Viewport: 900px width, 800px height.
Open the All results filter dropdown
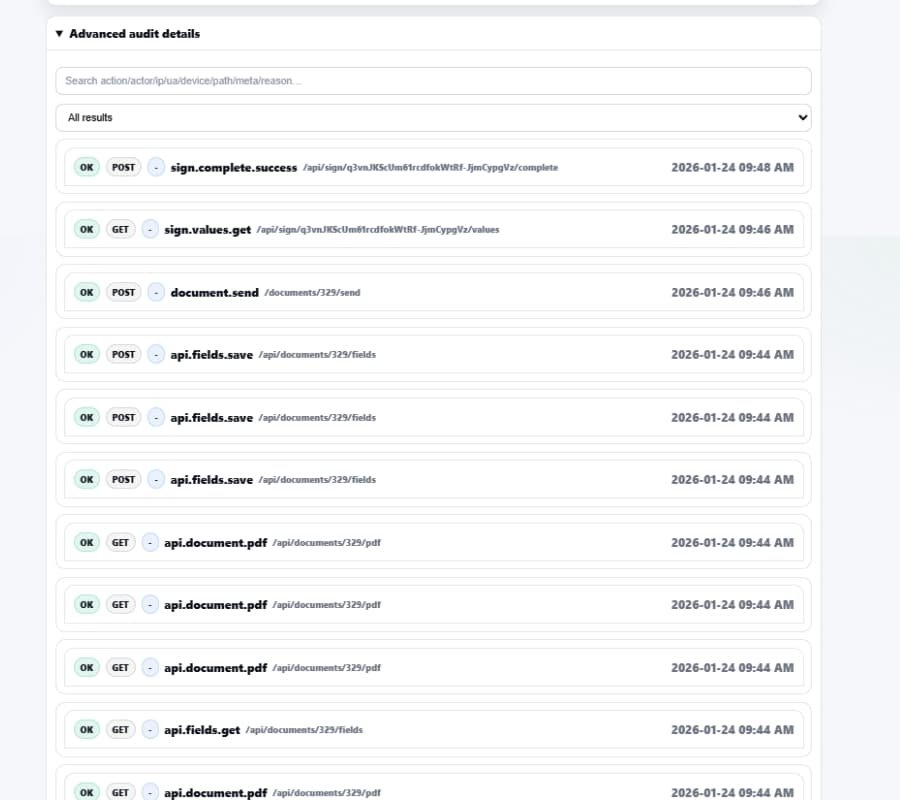click(x=433, y=117)
